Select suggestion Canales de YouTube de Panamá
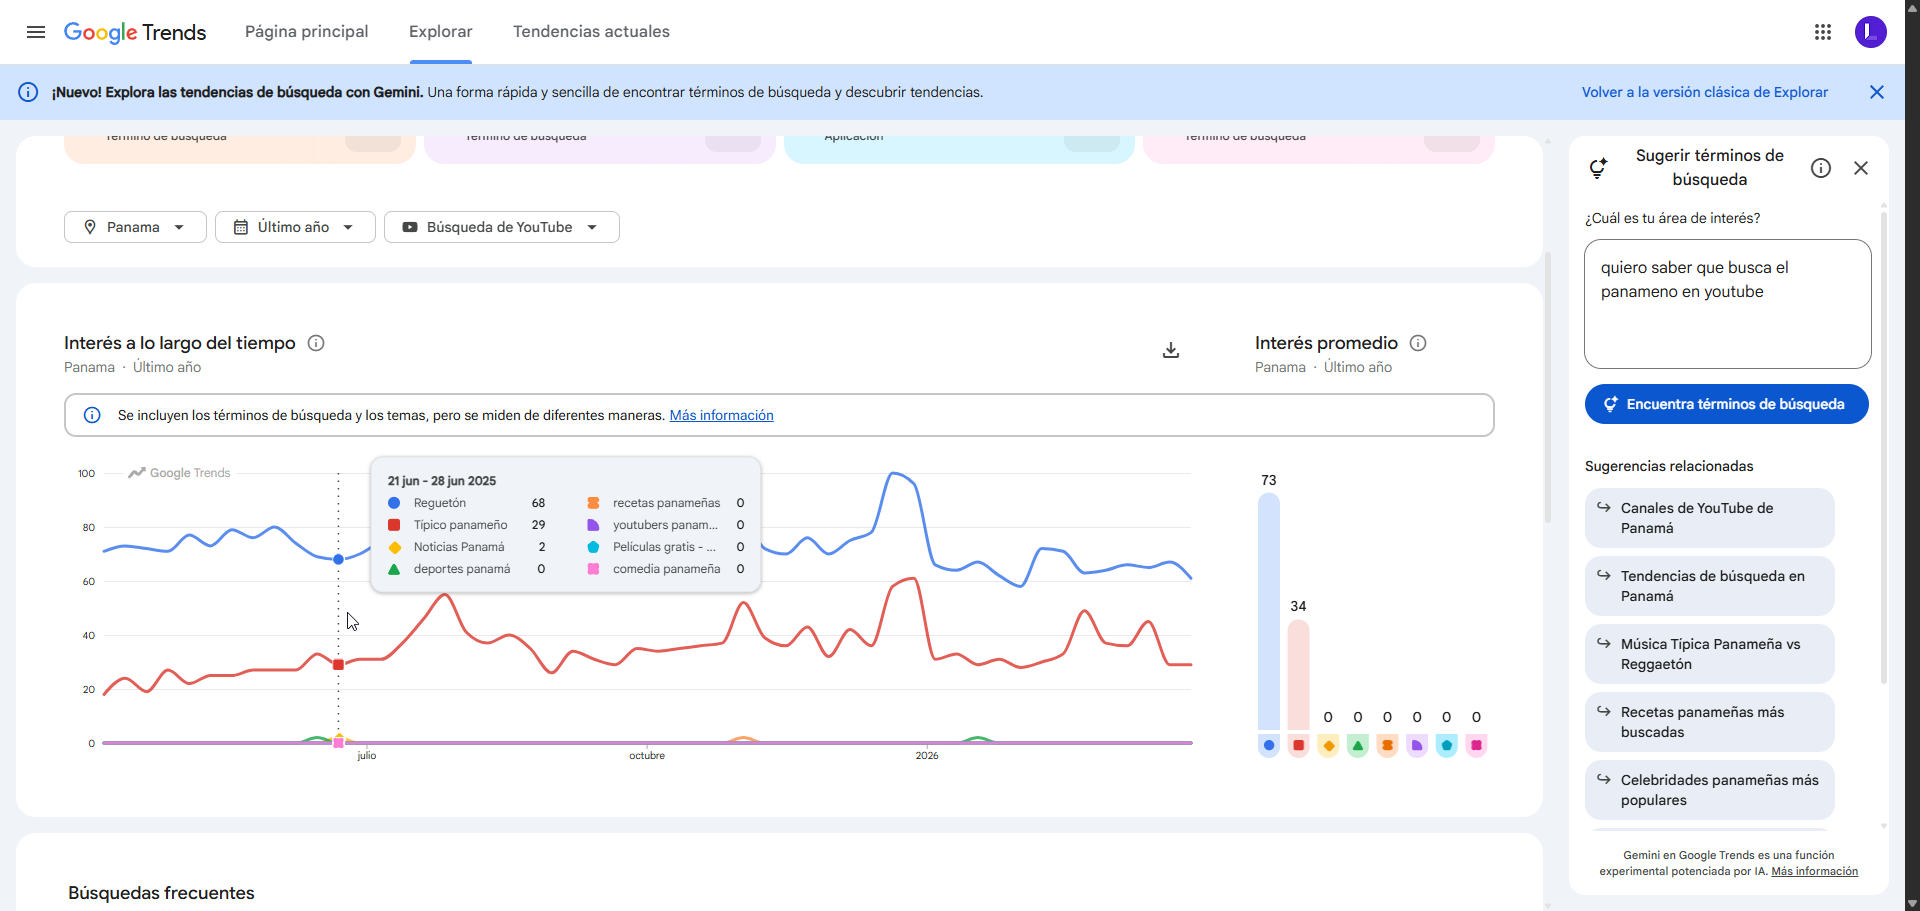The image size is (1920, 911). pos(1709,518)
